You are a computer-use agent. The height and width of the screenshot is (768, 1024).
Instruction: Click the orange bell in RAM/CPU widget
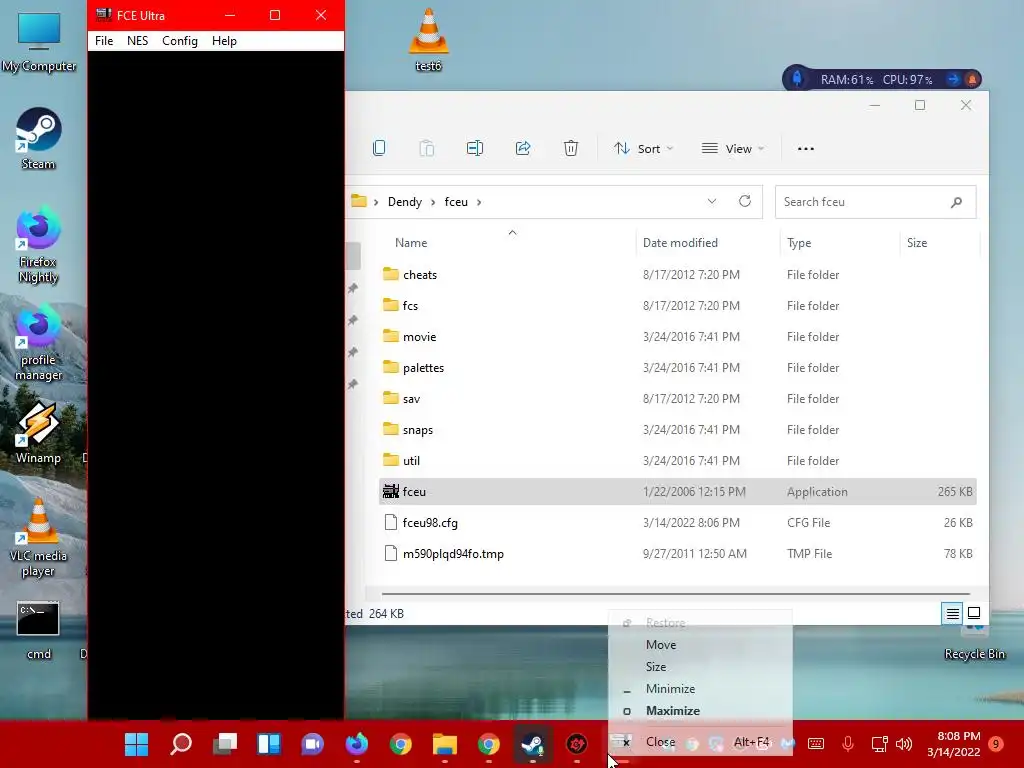(x=972, y=79)
